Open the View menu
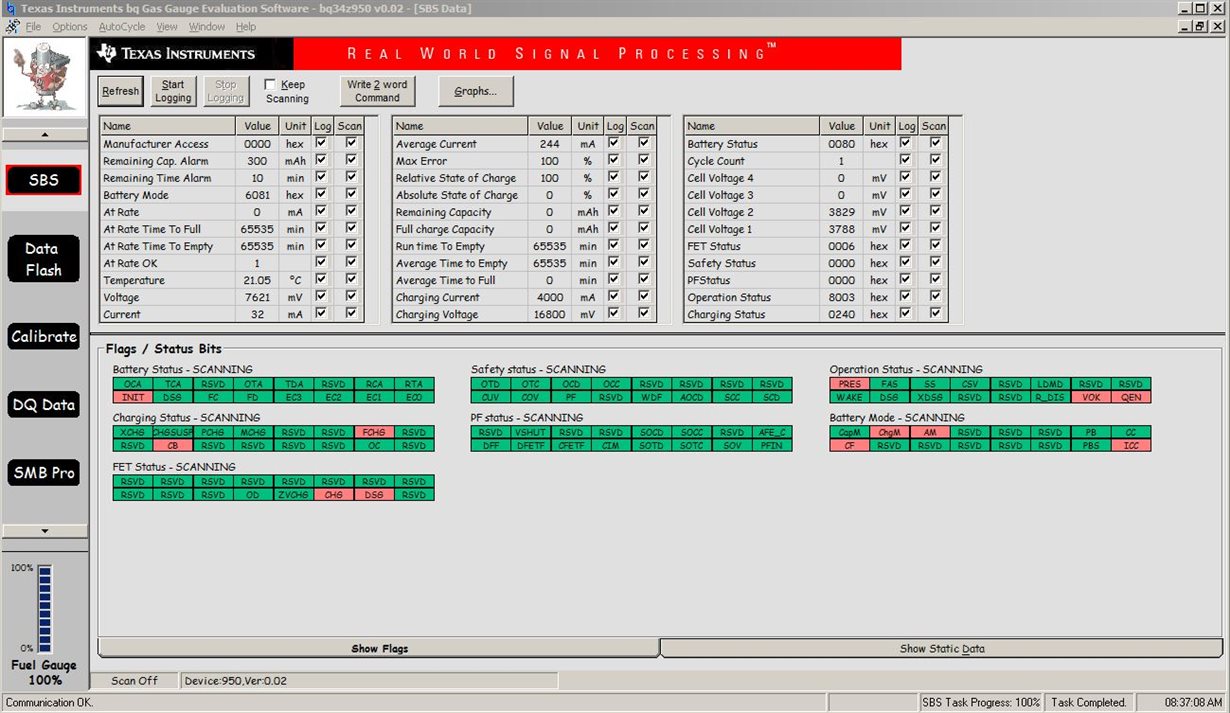This screenshot has width=1230, height=713. click(167, 27)
